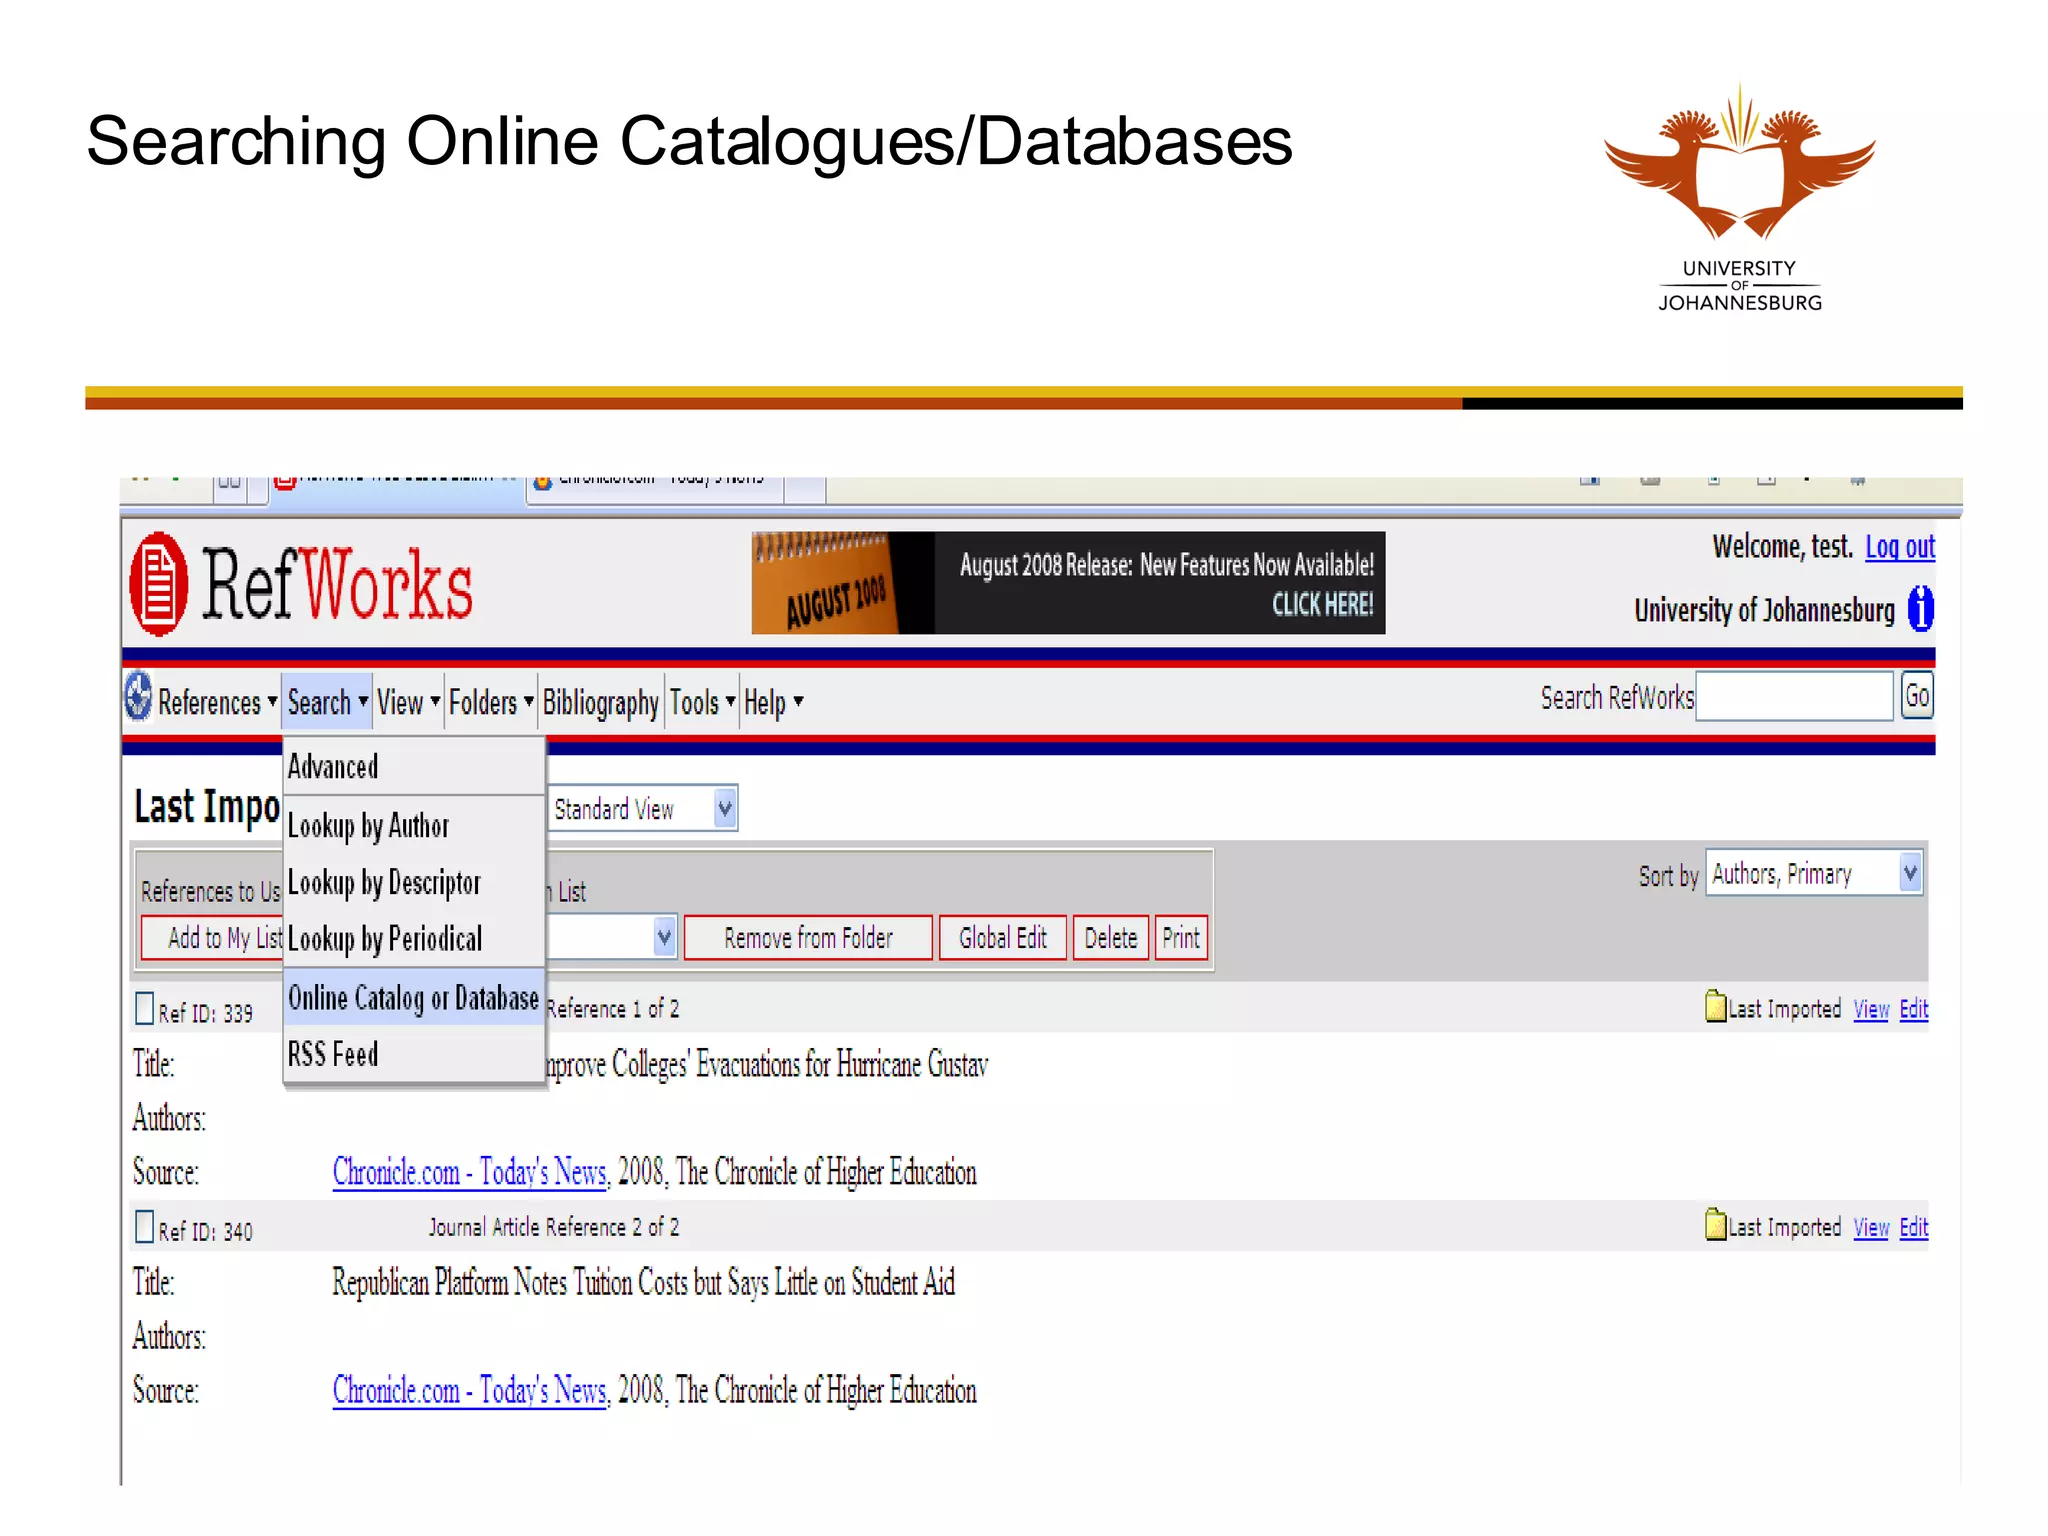Click the Go search button
The image size is (2048, 1536).
click(x=1917, y=696)
